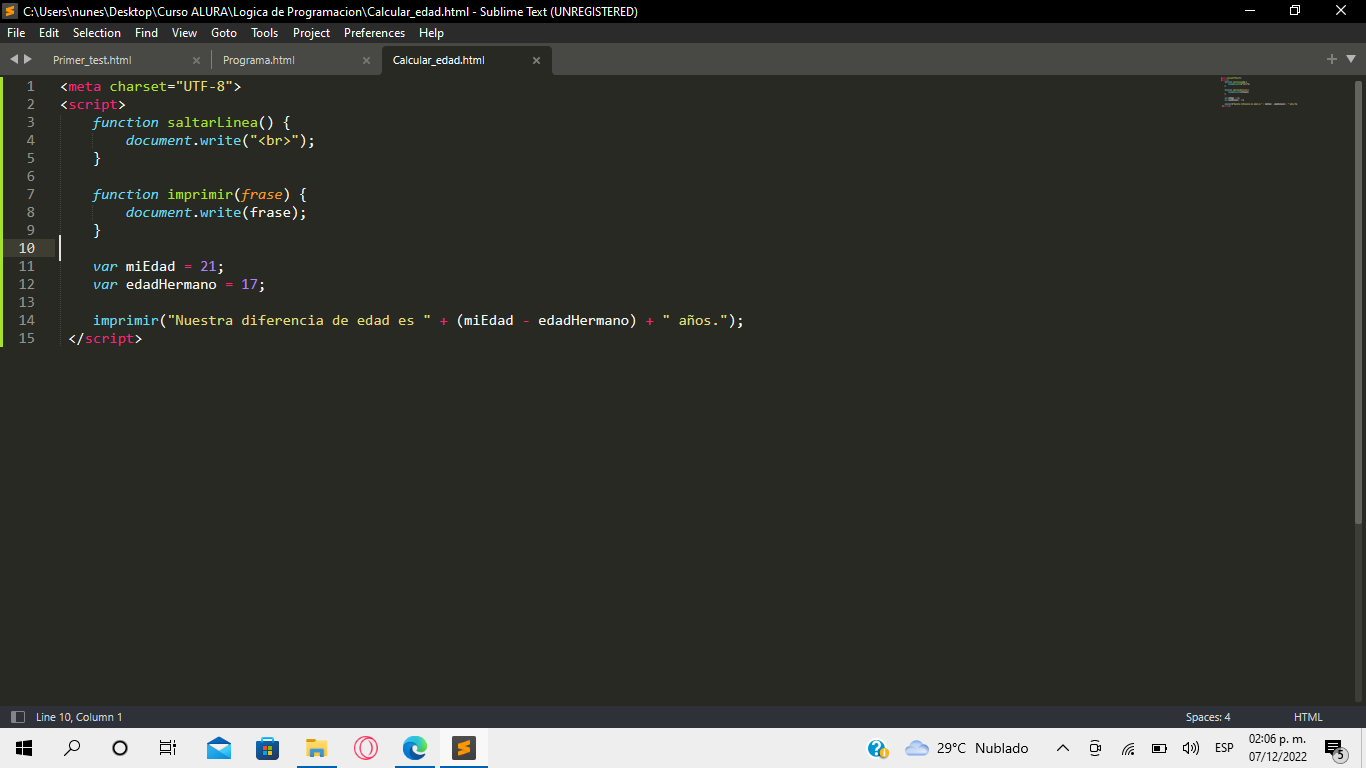Launch Opera browser from taskbar
The image size is (1366, 768).
[366, 748]
